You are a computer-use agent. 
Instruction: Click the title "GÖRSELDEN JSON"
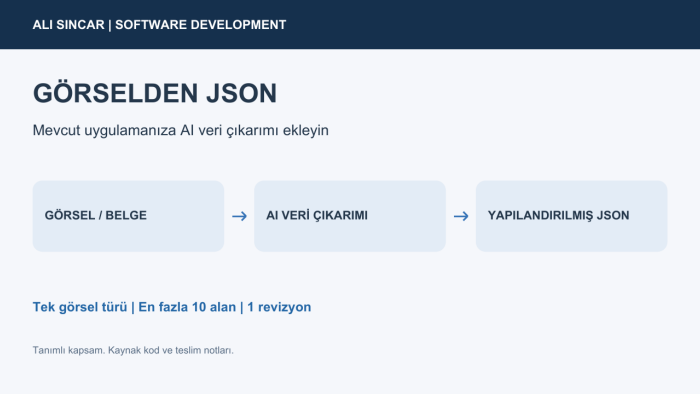click(155, 93)
